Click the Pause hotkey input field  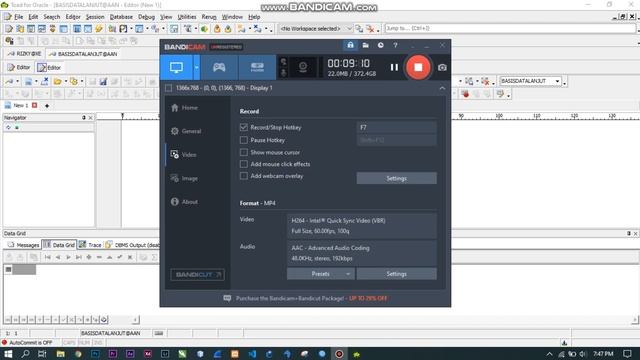(396, 140)
